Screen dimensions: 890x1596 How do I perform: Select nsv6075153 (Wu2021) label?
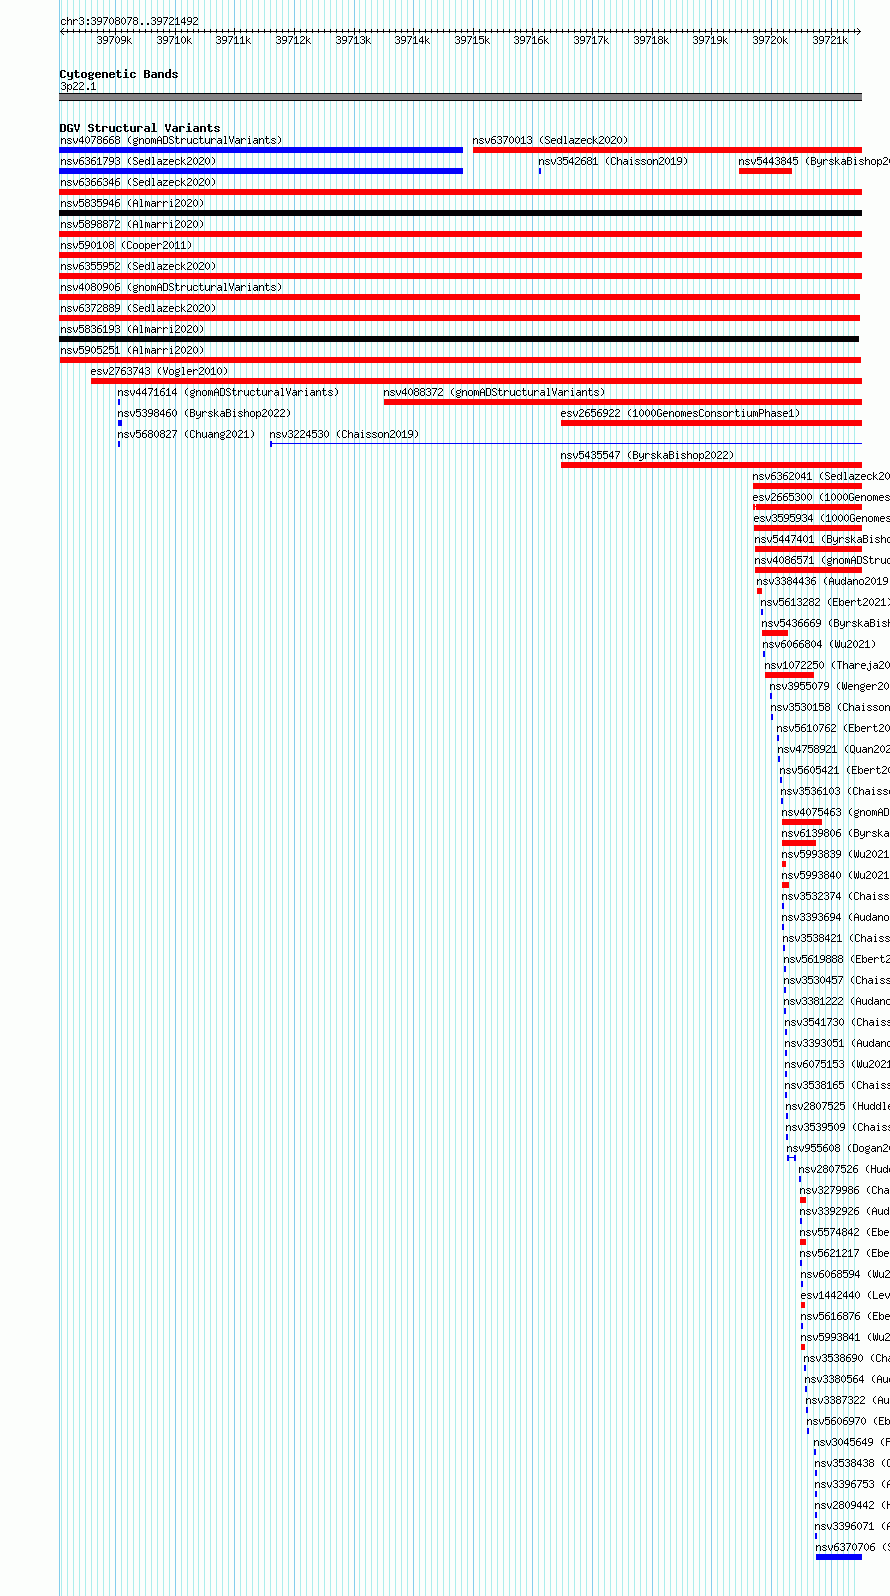(x=837, y=1064)
